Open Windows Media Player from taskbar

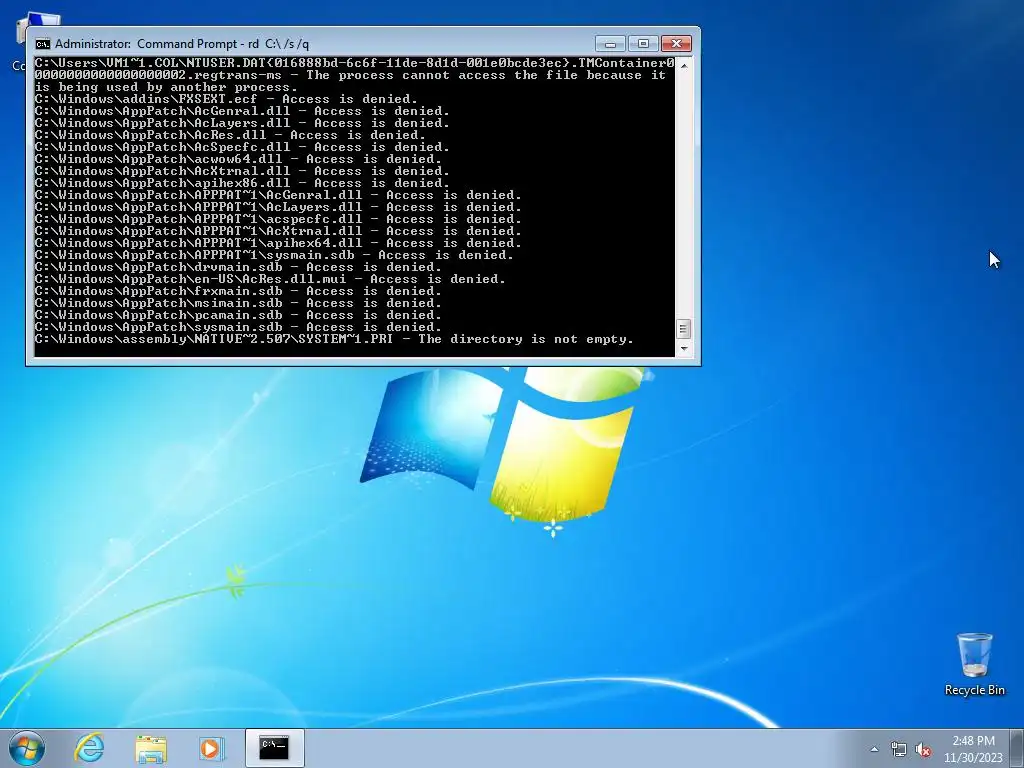[x=211, y=748]
